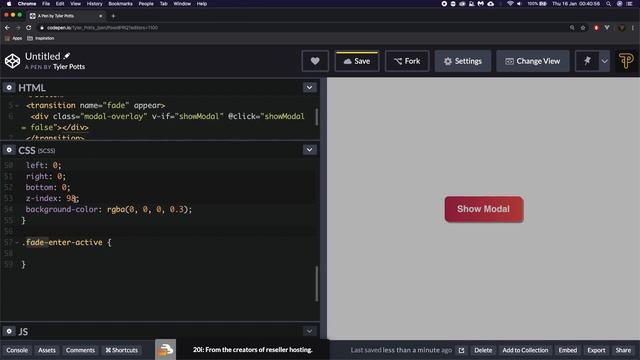Open user avatar profile menu
Viewport: 640px width, 360px height.
tap(626, 61)
